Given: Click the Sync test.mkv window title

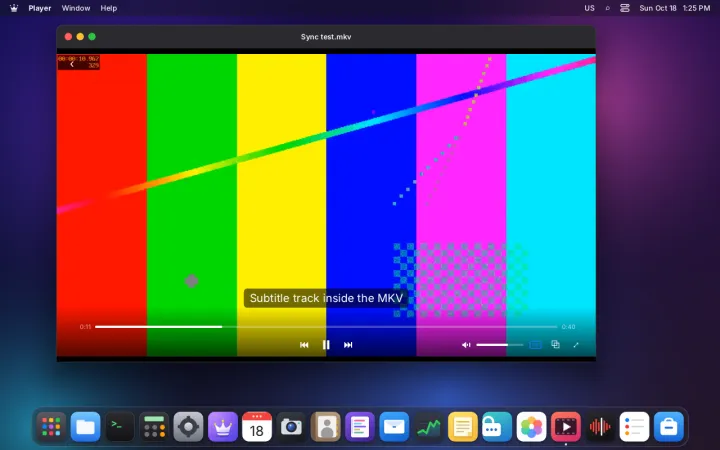Looking at the screenshot, I should 326,37.
